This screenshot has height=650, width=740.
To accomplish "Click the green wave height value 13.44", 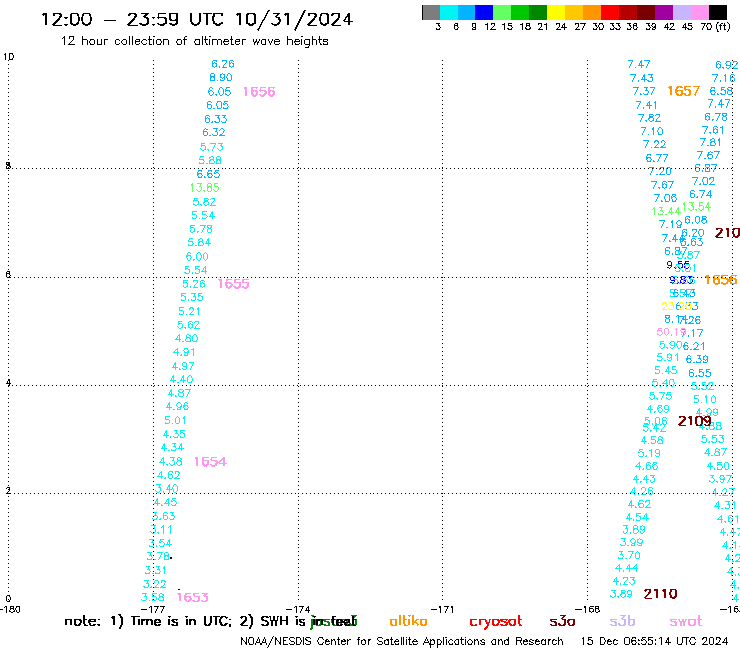I will [666, 211].
